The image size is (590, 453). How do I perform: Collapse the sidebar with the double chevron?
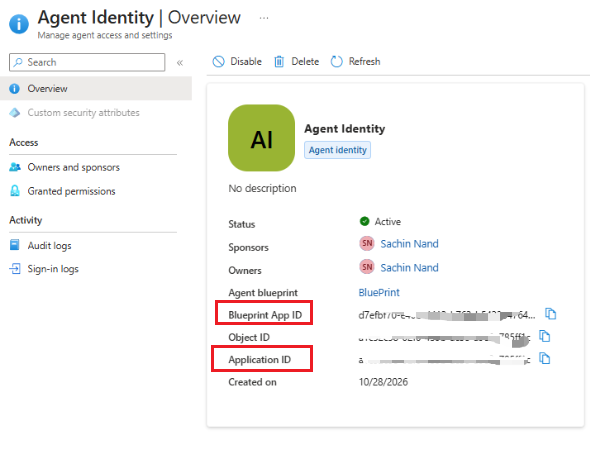180,63
